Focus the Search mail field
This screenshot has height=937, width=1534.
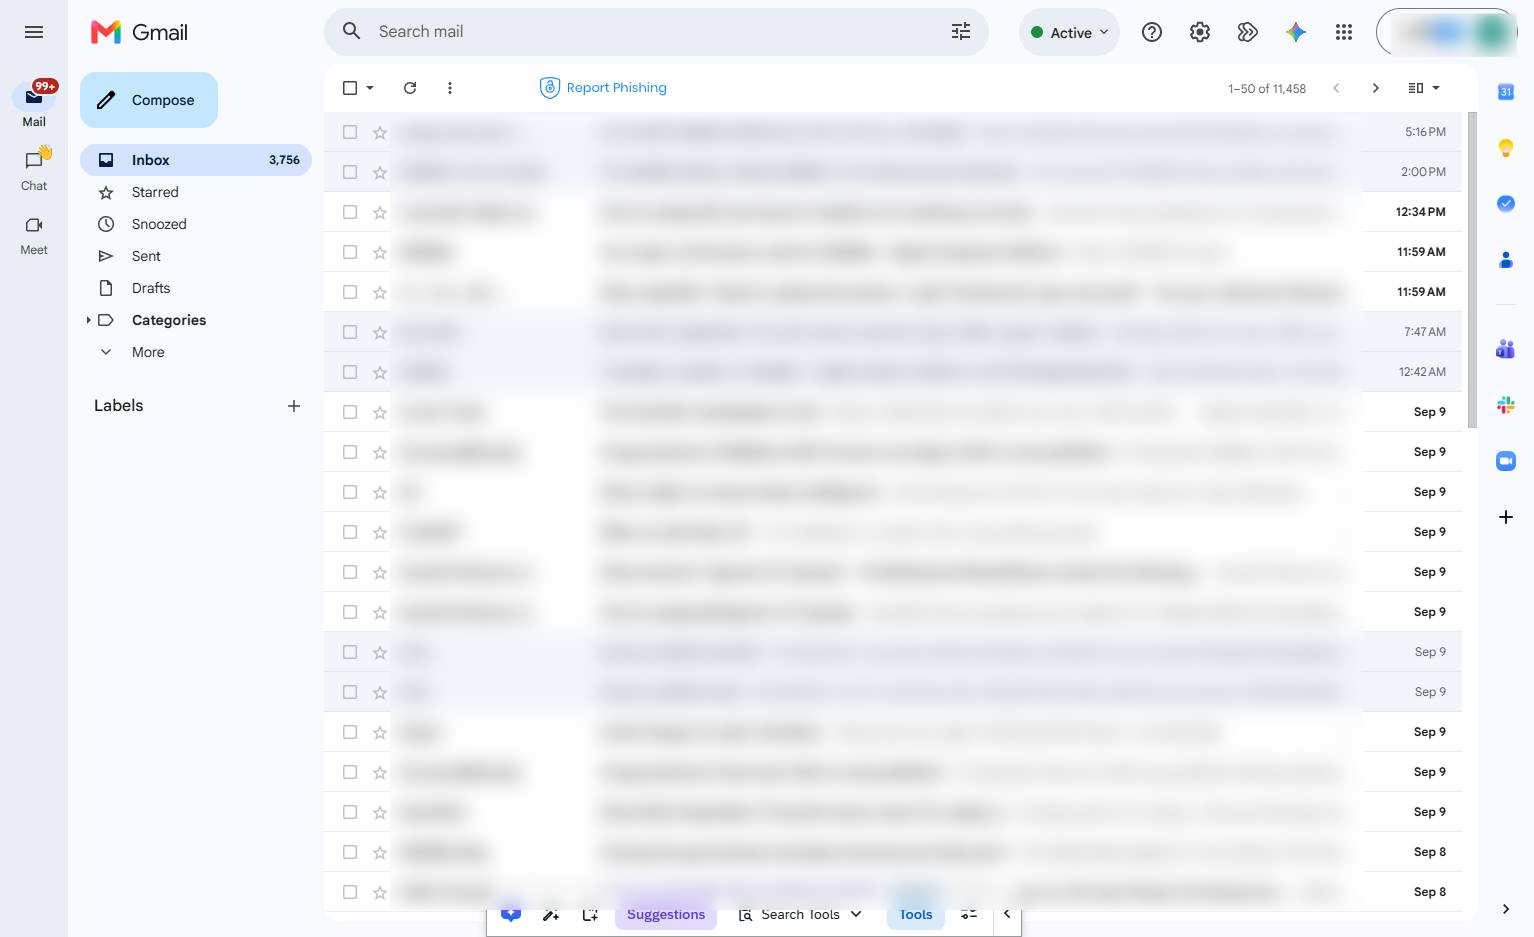click(656, 32)
